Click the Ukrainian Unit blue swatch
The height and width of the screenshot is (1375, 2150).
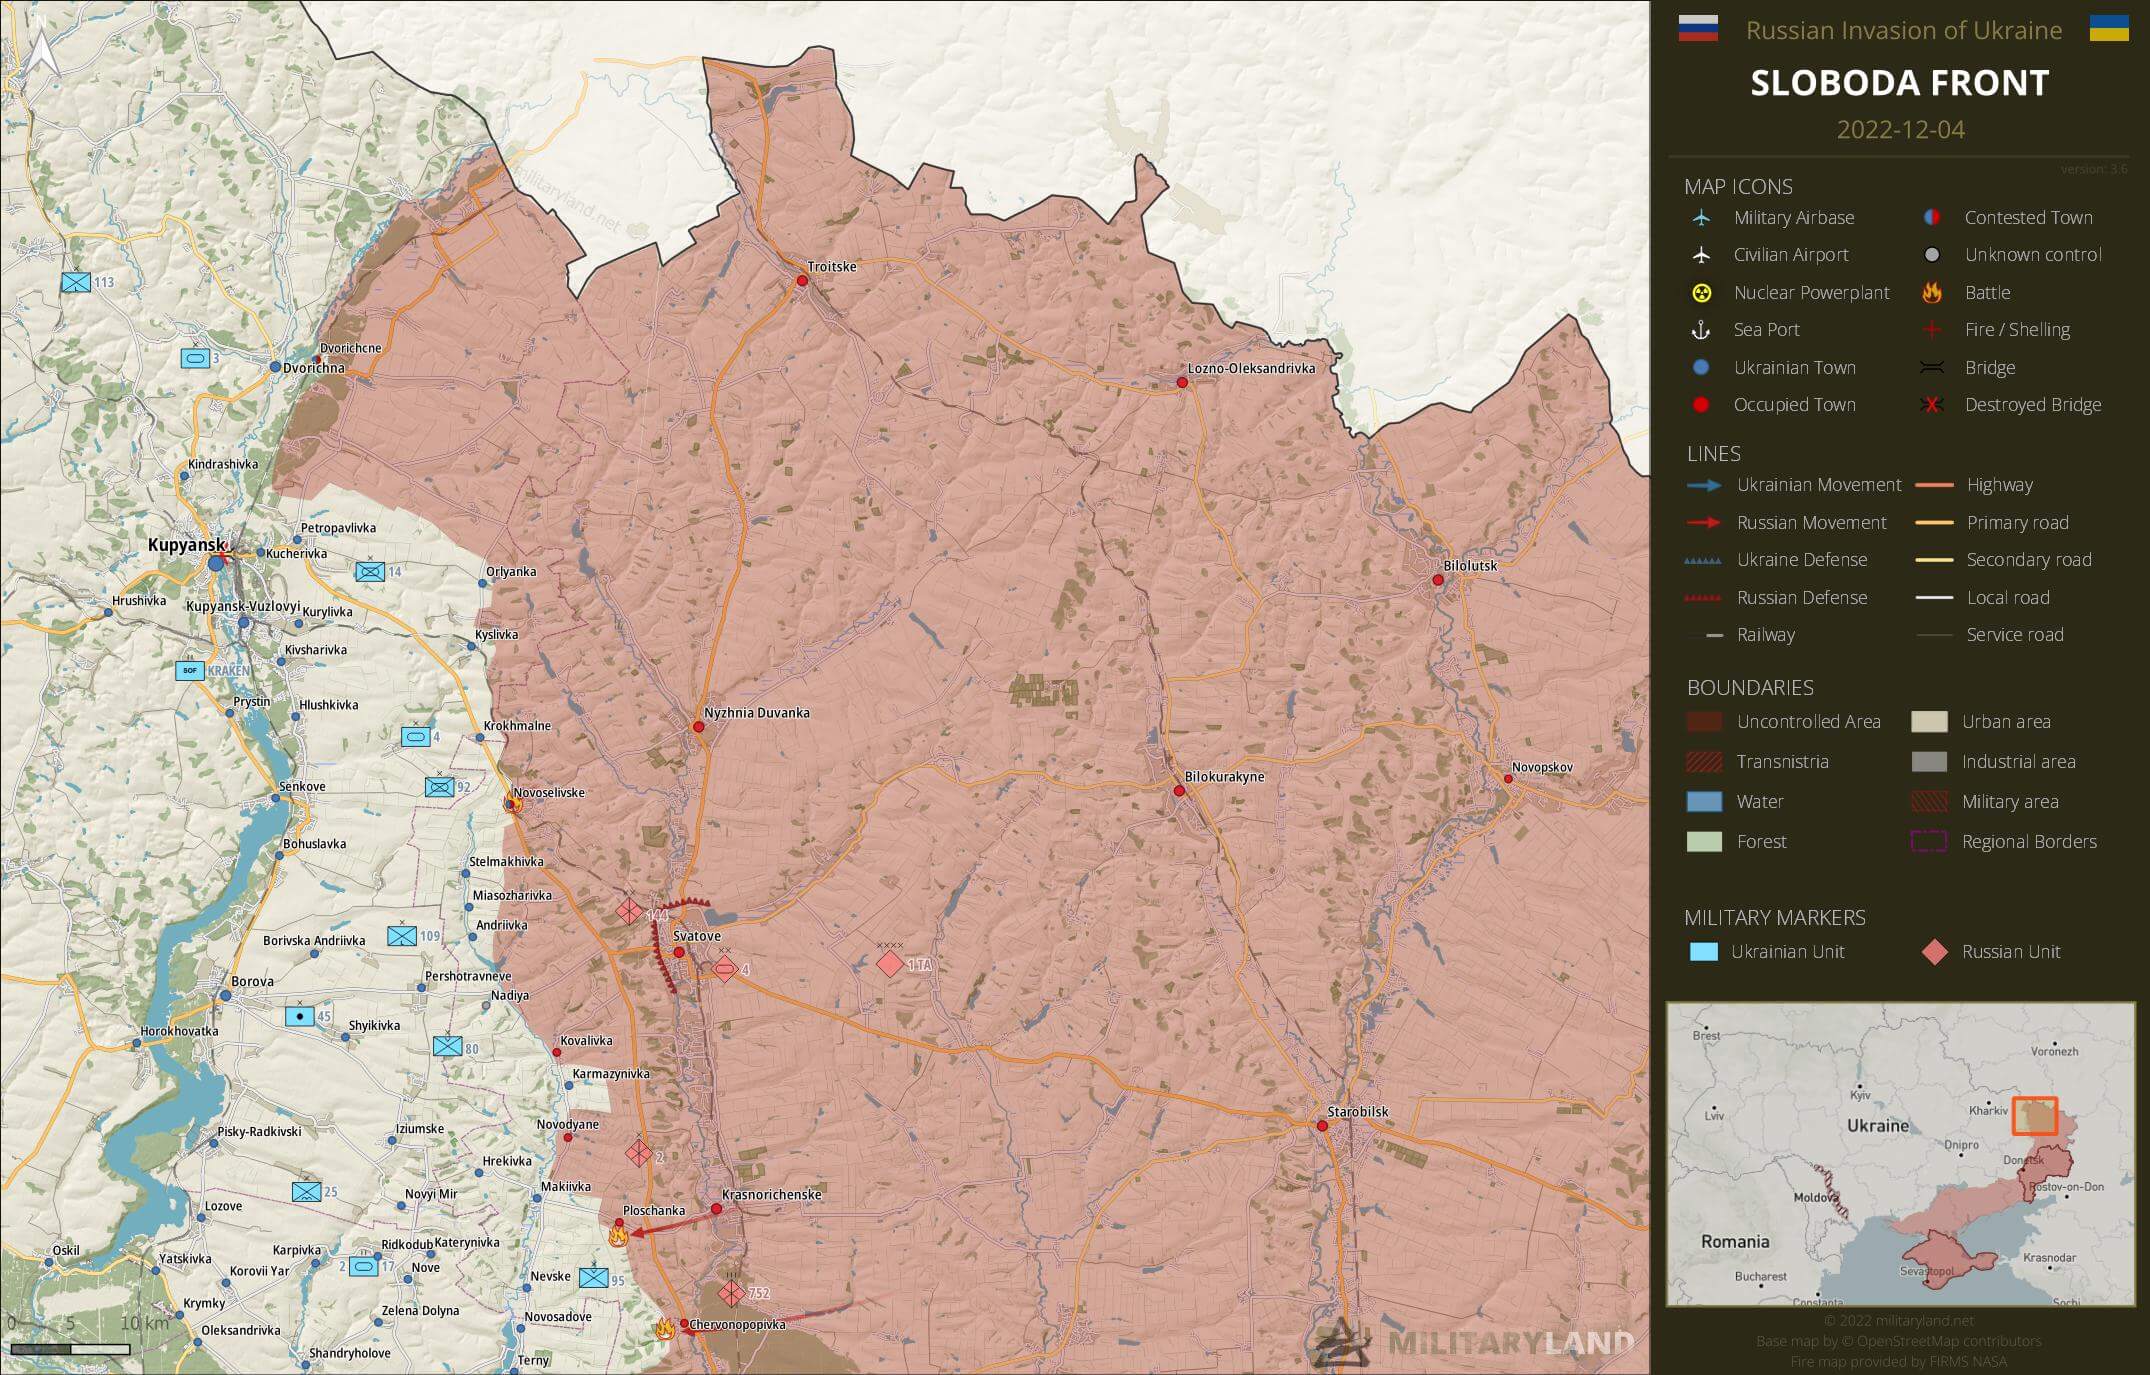coord(1703,952)
